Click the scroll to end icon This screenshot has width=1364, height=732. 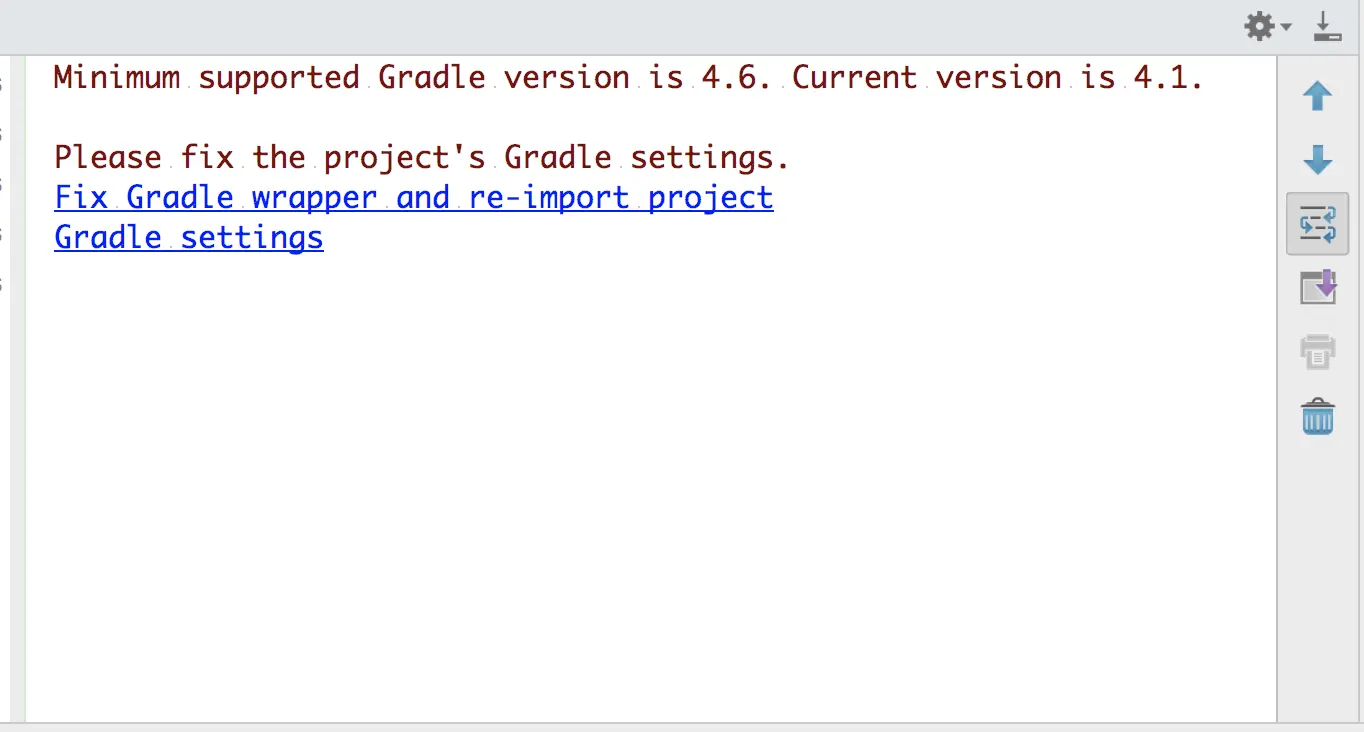[x=1317, y=287]
